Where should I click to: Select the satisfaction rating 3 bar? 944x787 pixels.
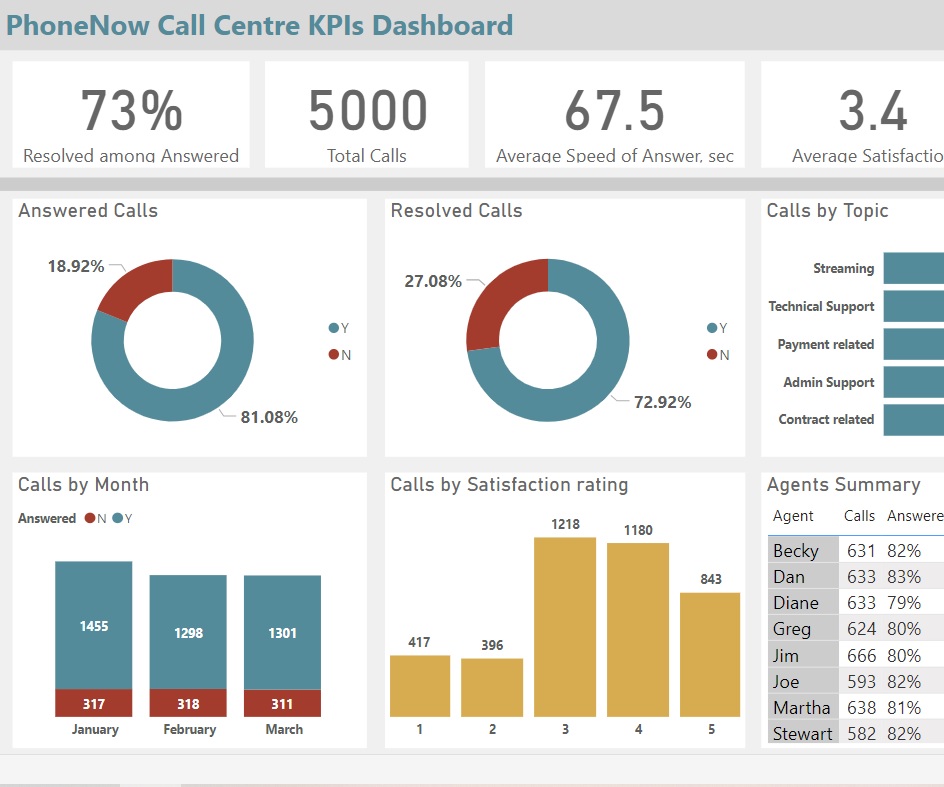[565, 627]
